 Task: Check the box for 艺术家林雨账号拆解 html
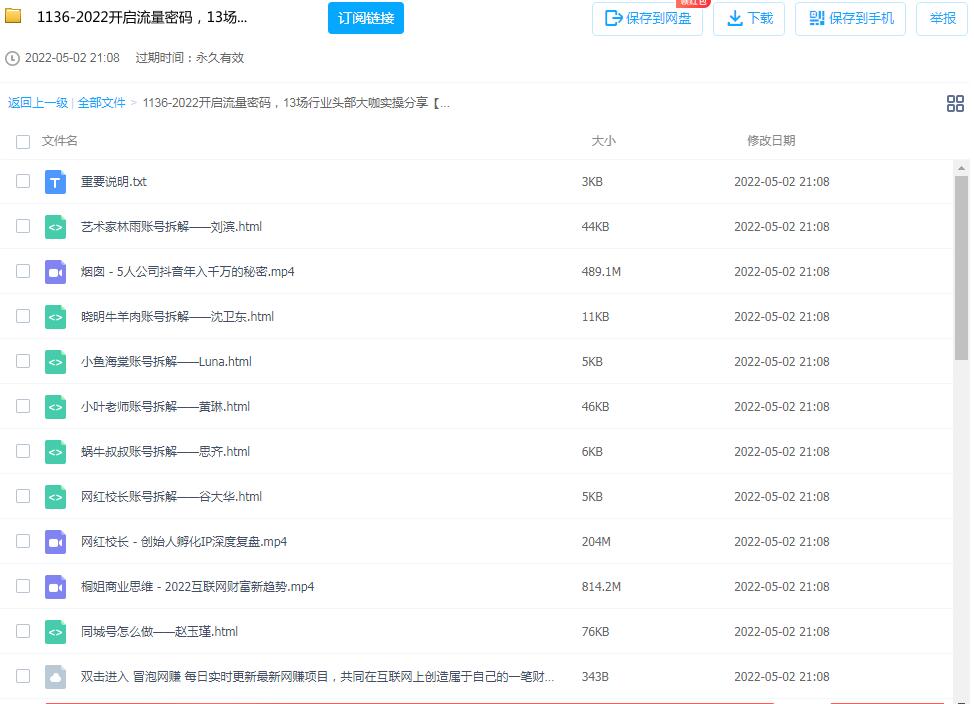click(23, 226)
